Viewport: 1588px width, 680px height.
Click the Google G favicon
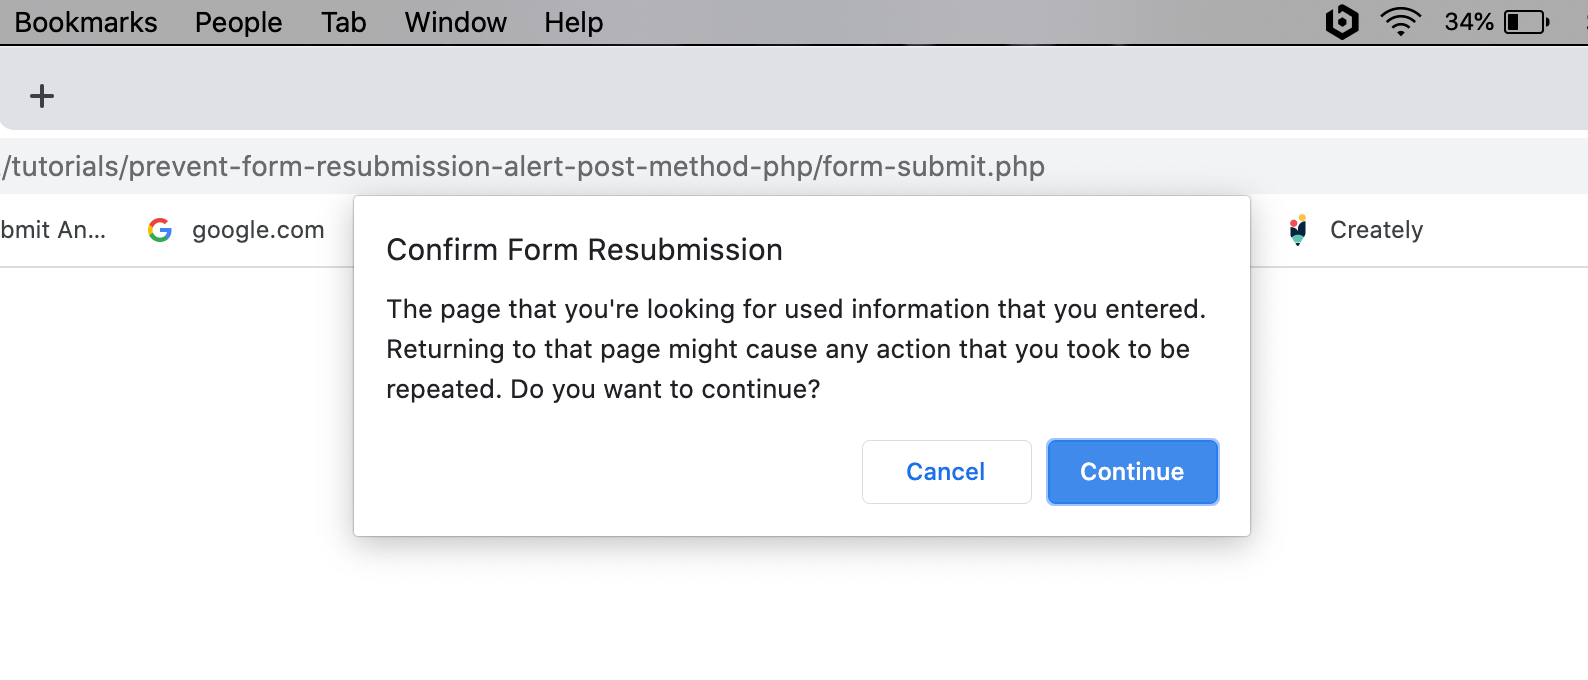pos(160,230)
